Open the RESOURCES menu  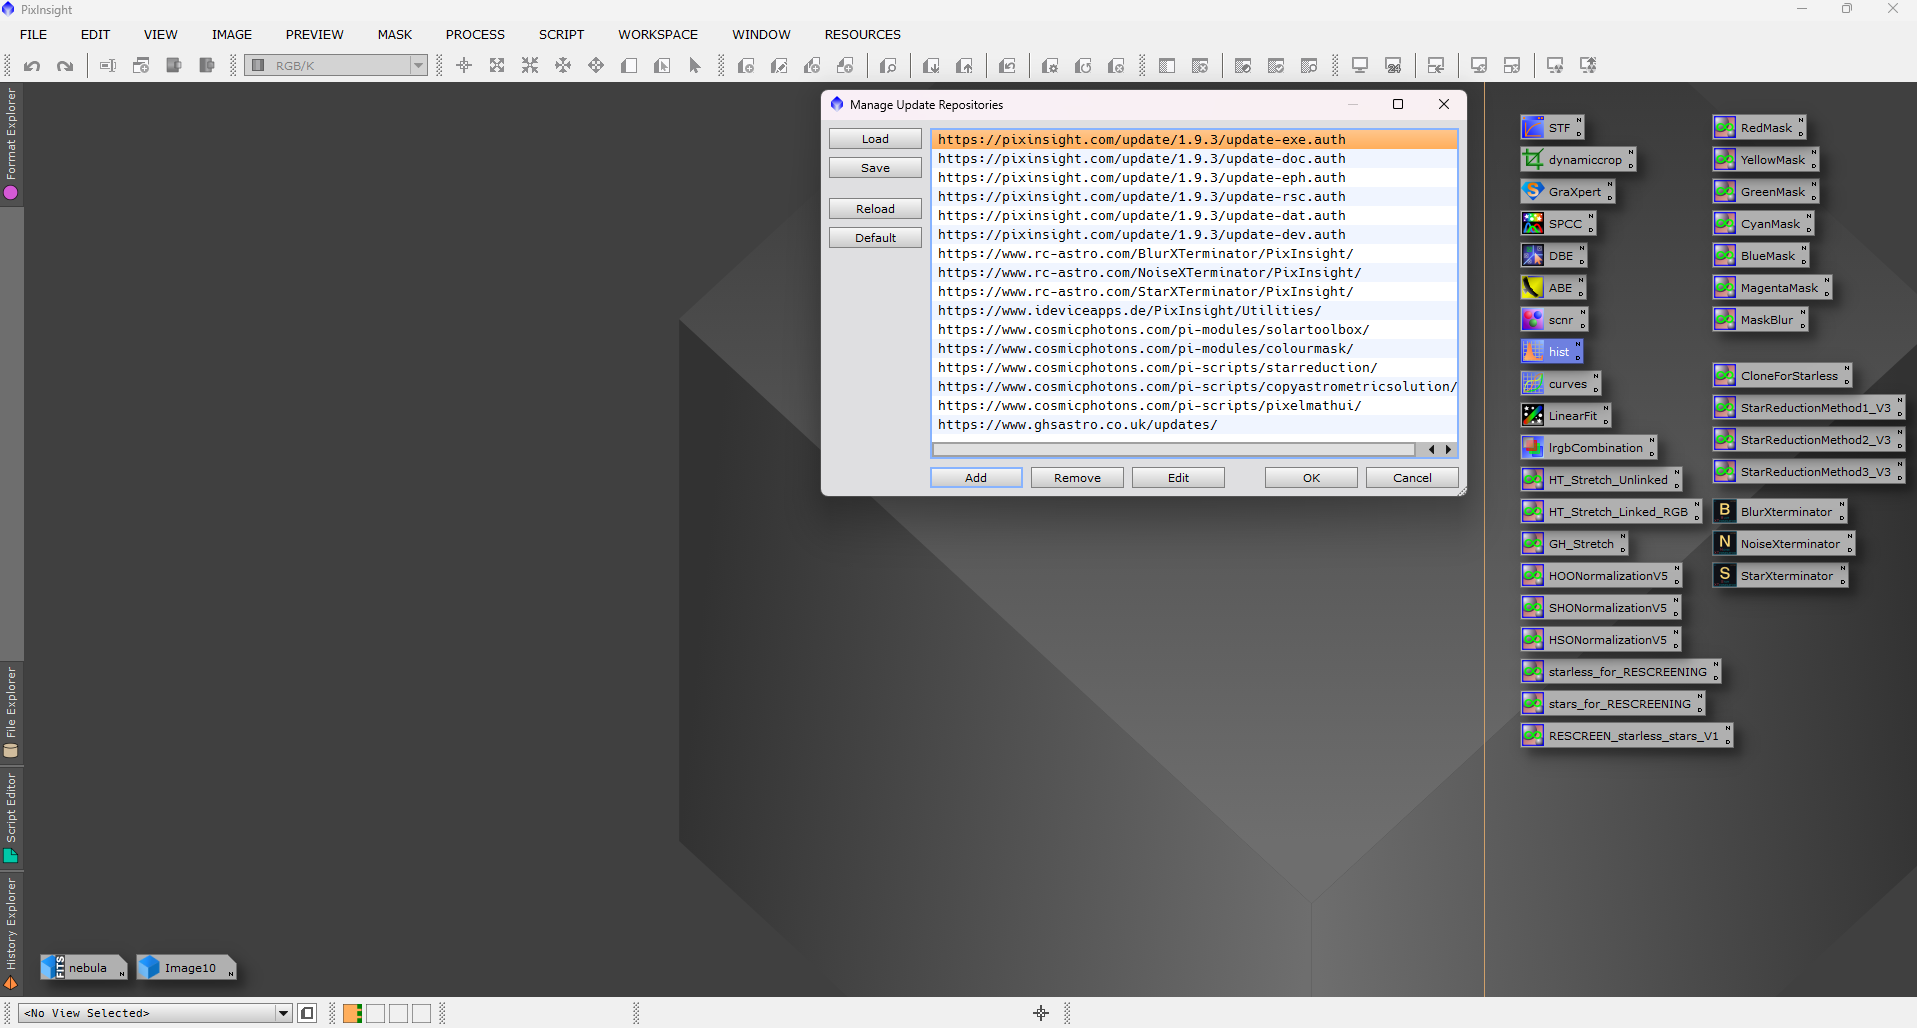click(862, 34)
